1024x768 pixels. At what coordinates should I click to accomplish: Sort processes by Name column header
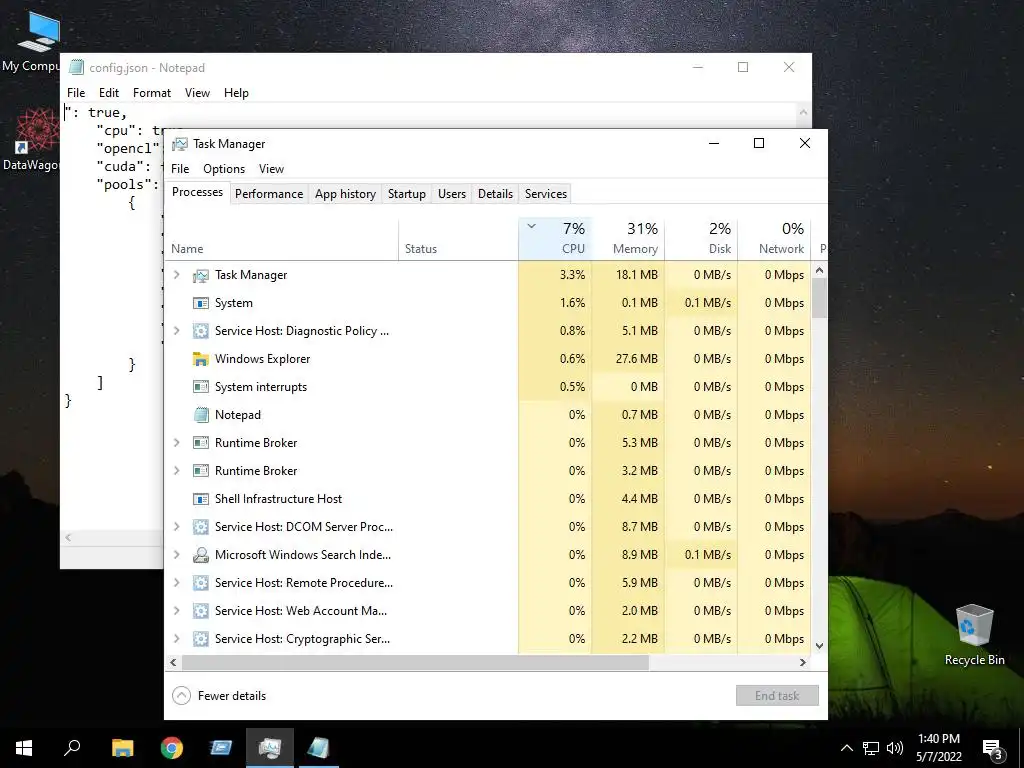click(x=281, y=239)
